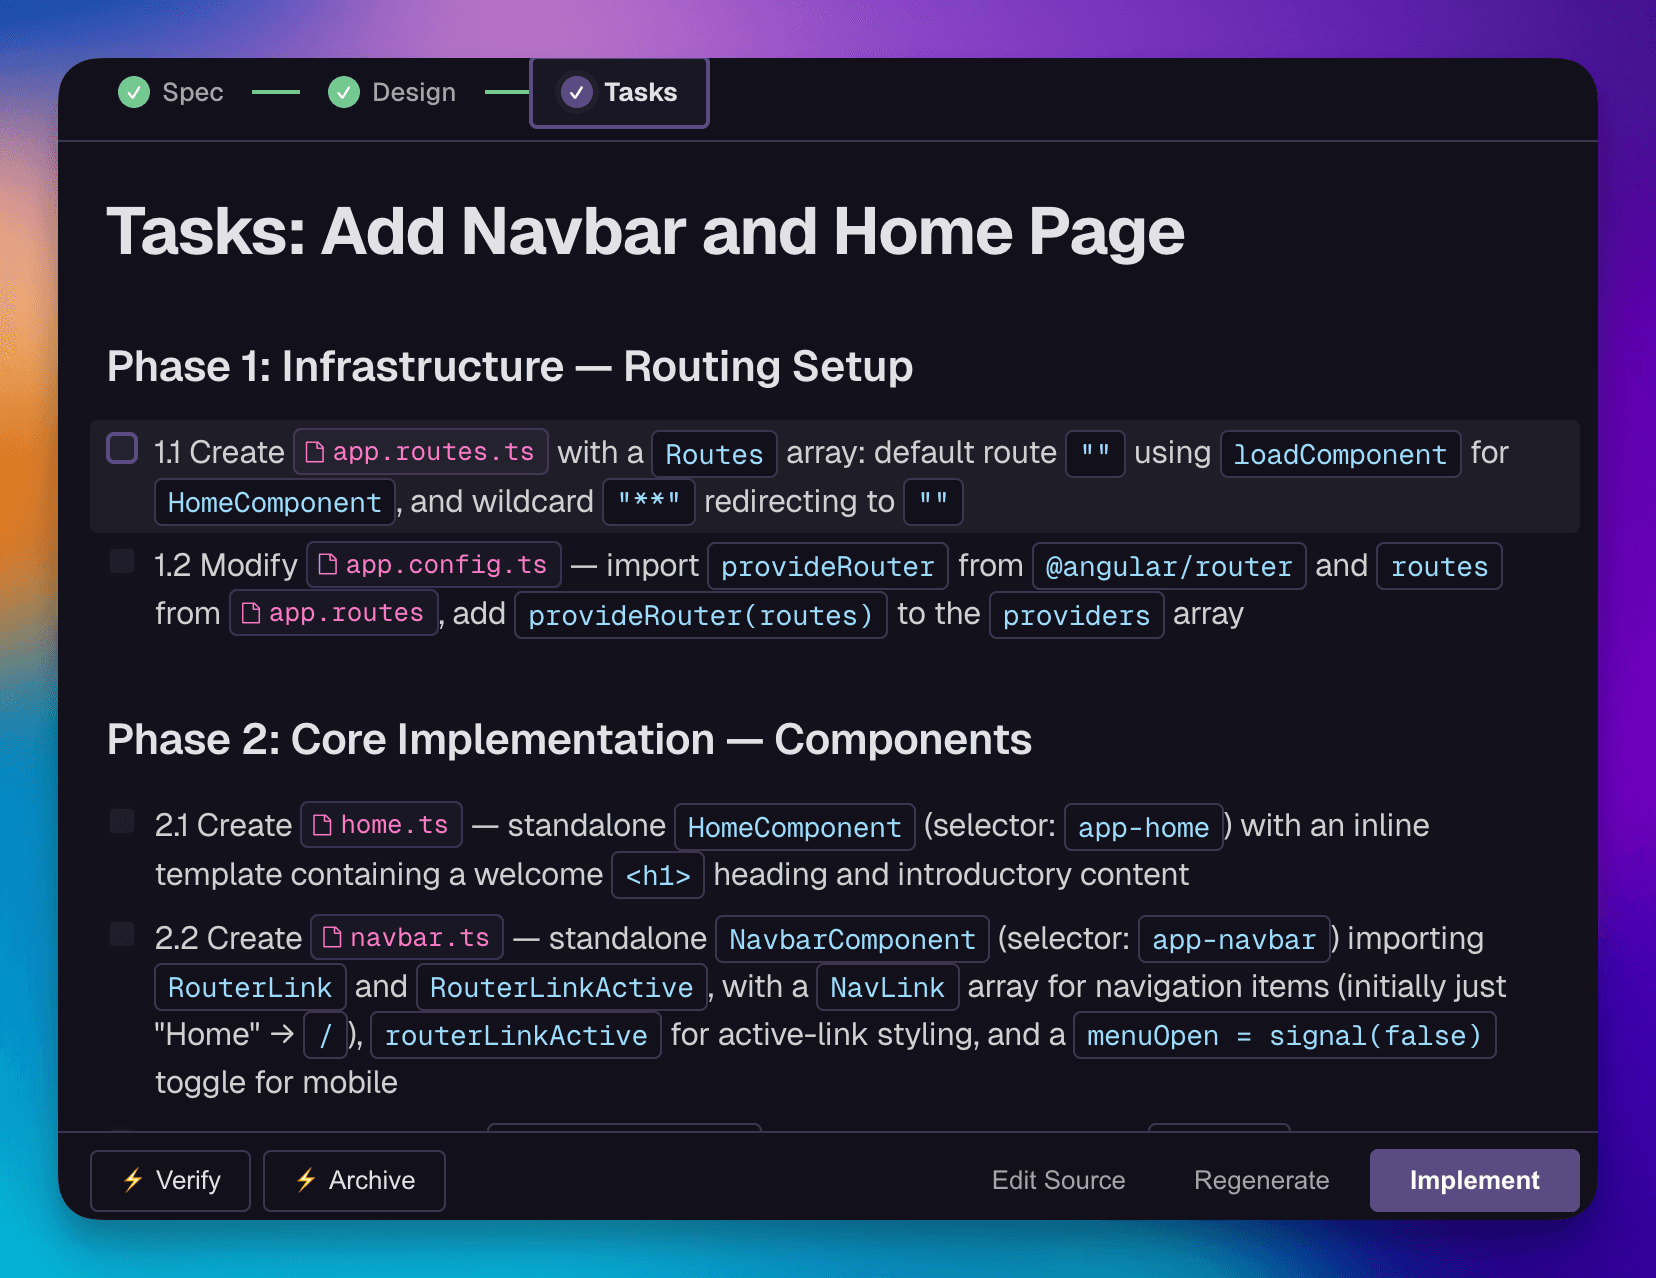Screen dimensions: 1656x1278
Task: Check off task 1.1 Create app.routes.ts
Action: [121, 448]
